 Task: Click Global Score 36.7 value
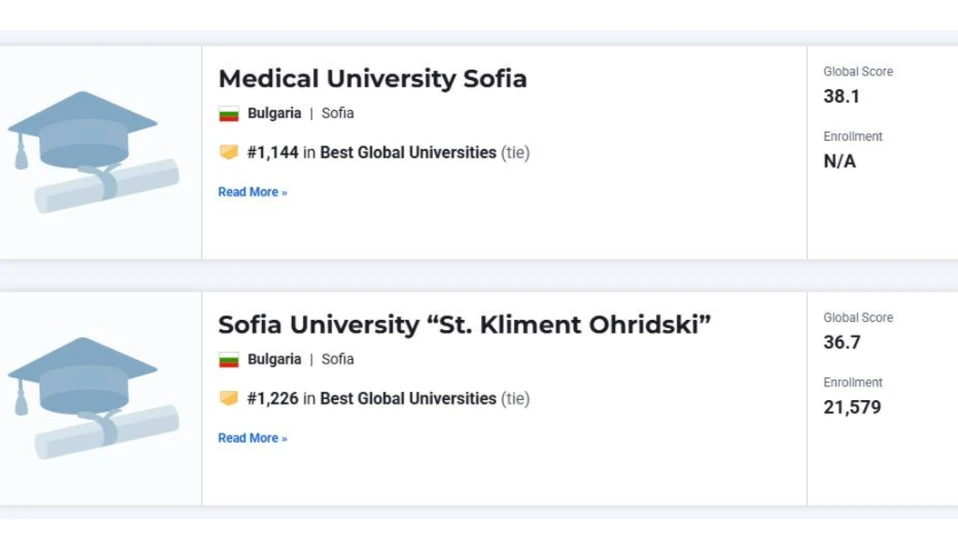pyautogui.click(x=841, y=343)
